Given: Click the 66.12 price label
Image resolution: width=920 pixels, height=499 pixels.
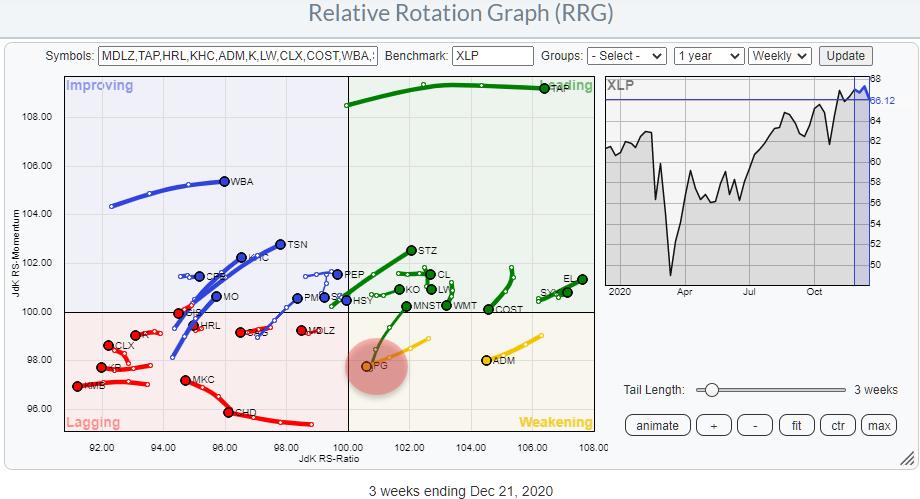Looking at the screenshot, I should pos(882,100).
